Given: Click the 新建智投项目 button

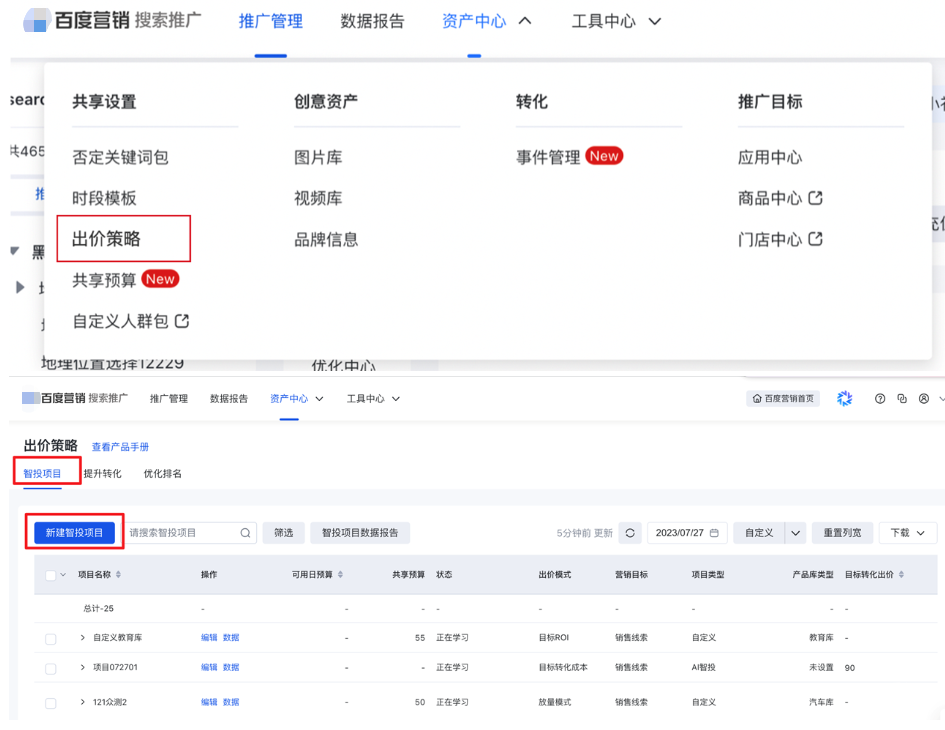Looking at the screenshot, I should coord(73,533).
